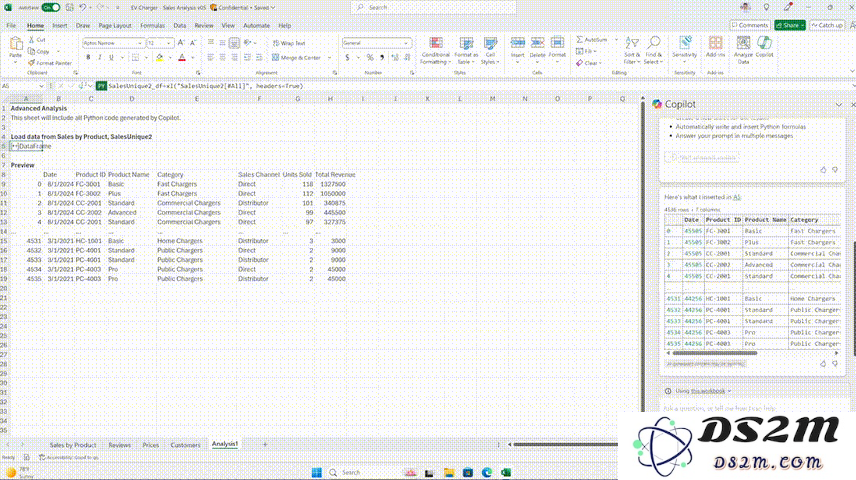The image size is (856, 480).
Task: Click the Borders icon
Action: pos(135,57)
